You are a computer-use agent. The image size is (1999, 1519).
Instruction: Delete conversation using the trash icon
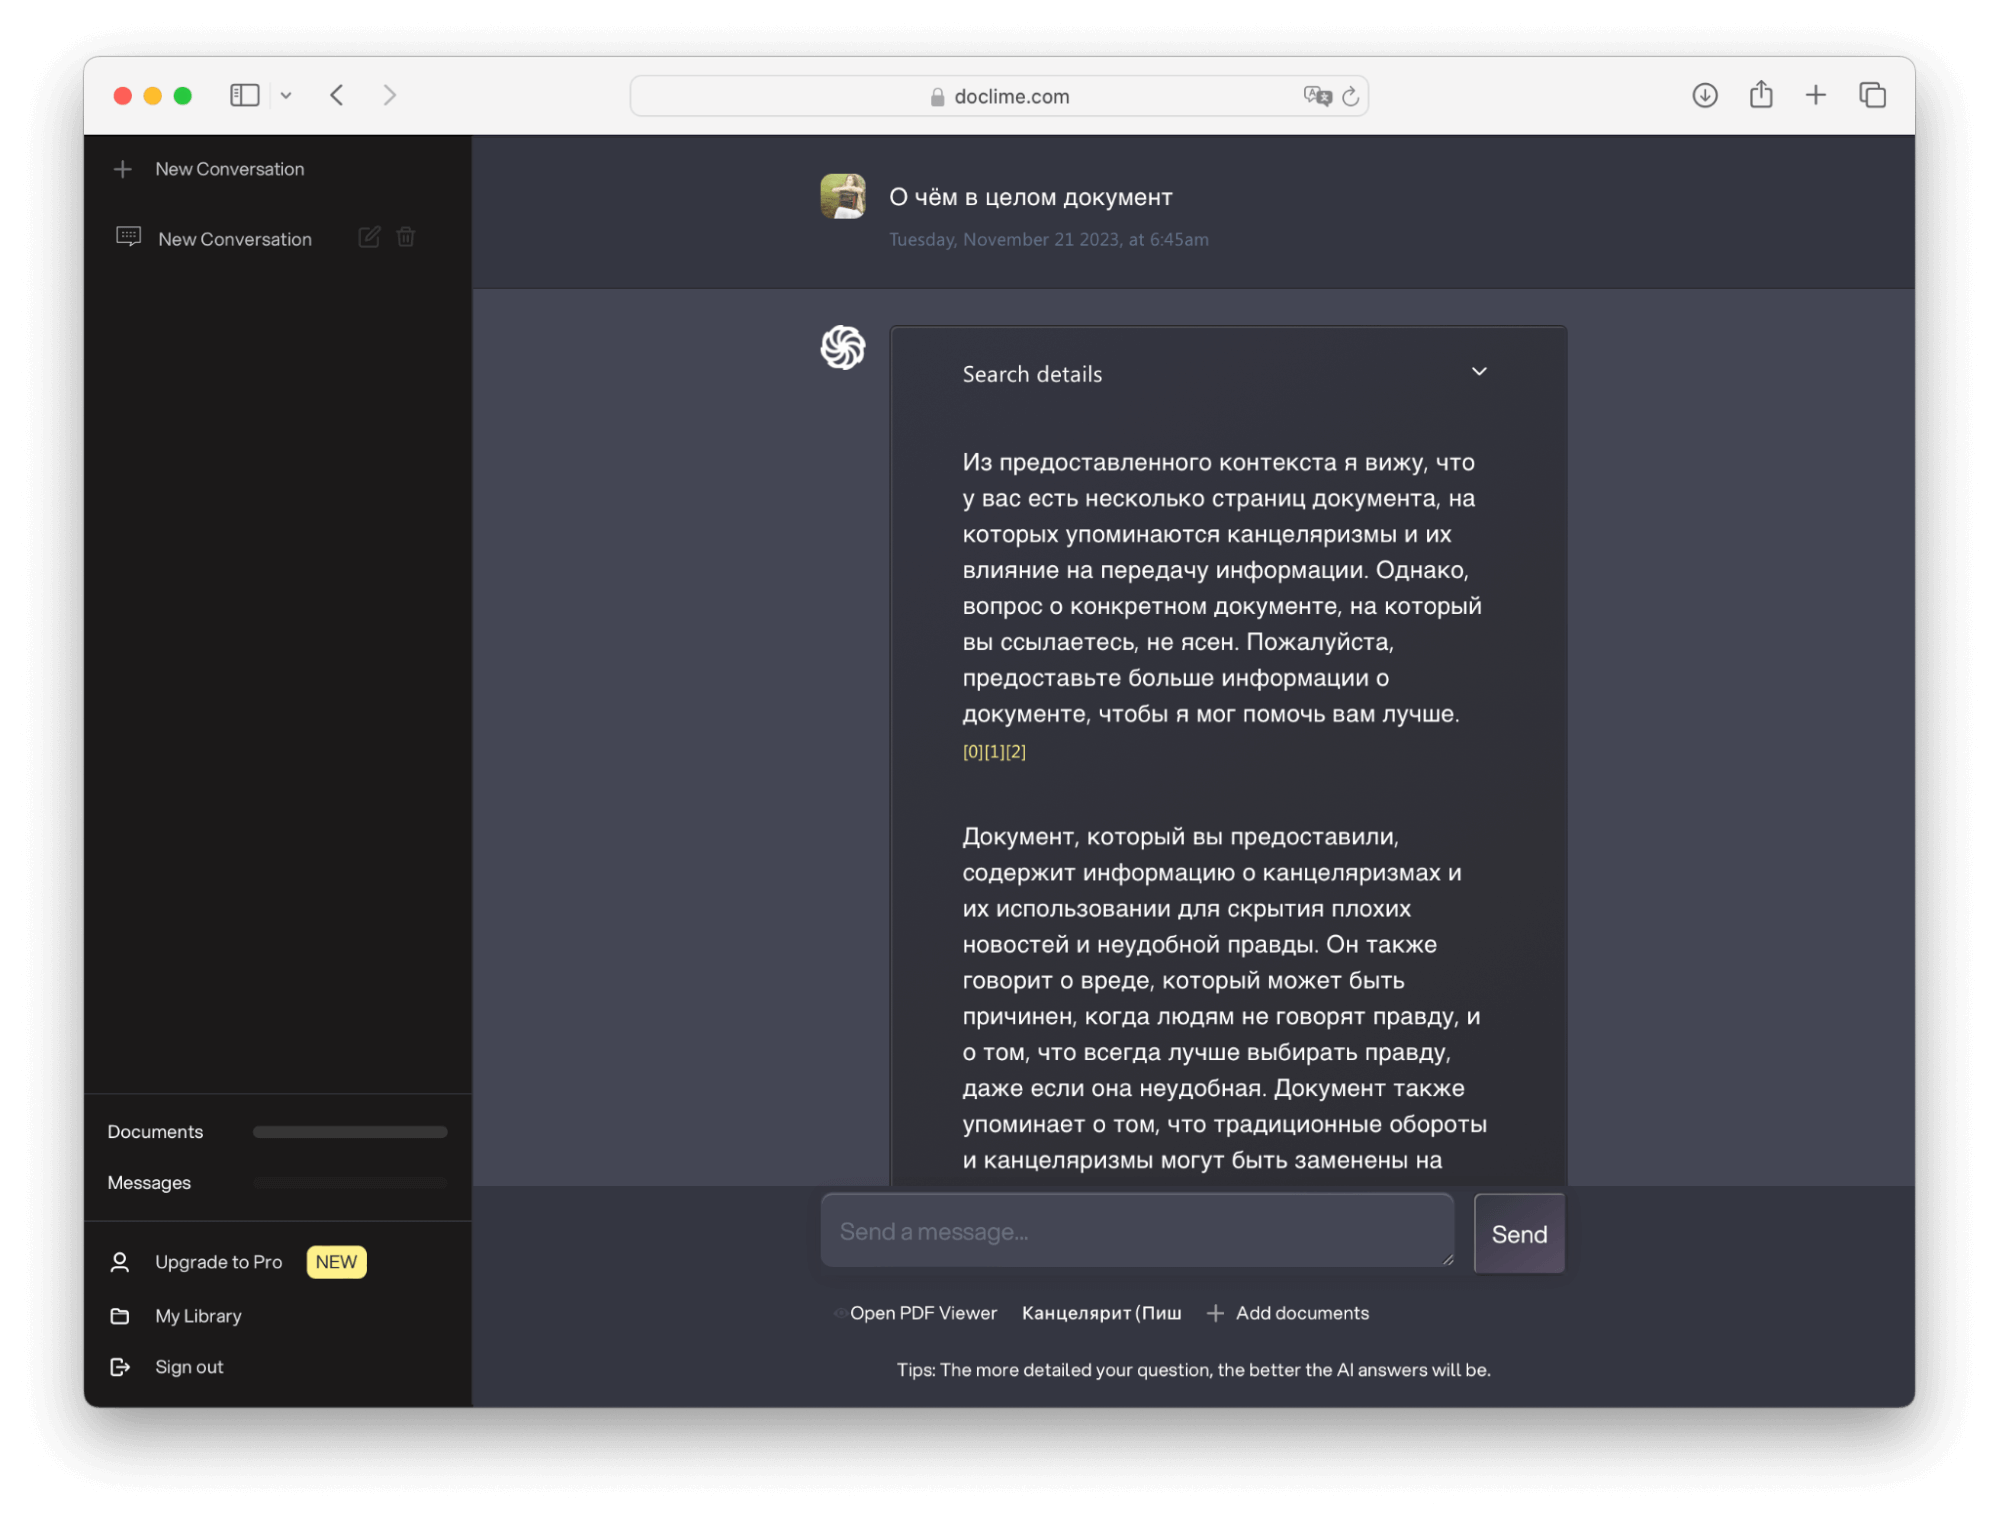coord(406,237)
